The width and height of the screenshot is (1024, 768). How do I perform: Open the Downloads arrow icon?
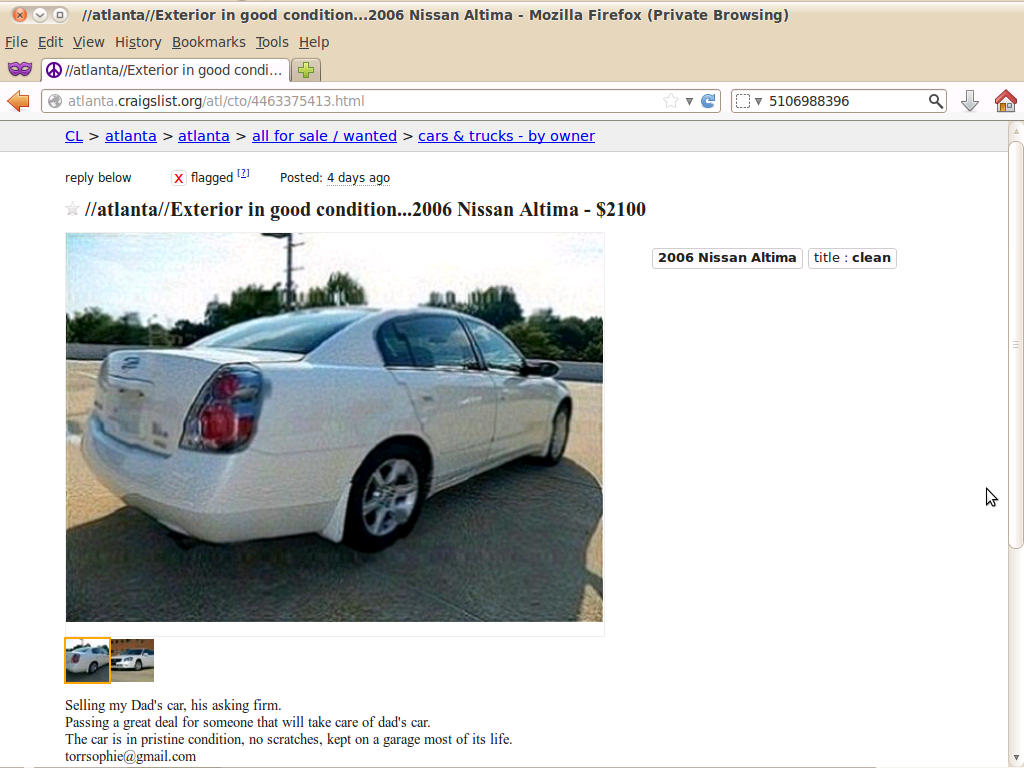(x=970, y=101)
